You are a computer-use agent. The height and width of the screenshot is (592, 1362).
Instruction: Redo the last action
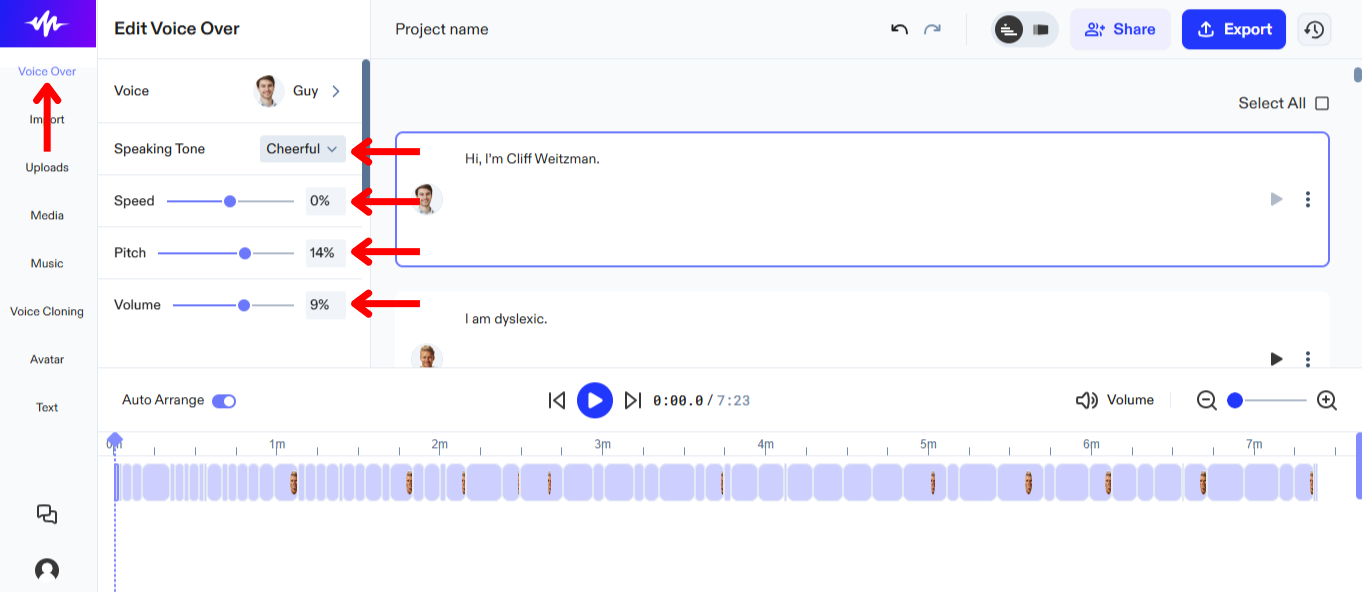tap(932, 29)
